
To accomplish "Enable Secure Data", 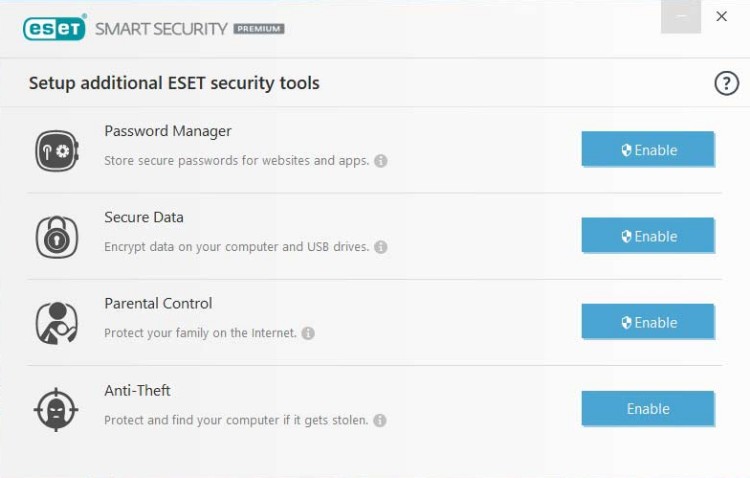I will click(648, 235).
